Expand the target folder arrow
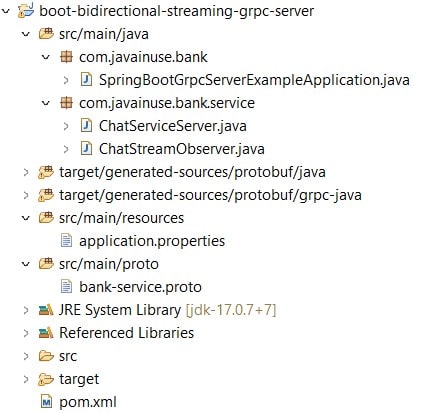 pos(26,379)
